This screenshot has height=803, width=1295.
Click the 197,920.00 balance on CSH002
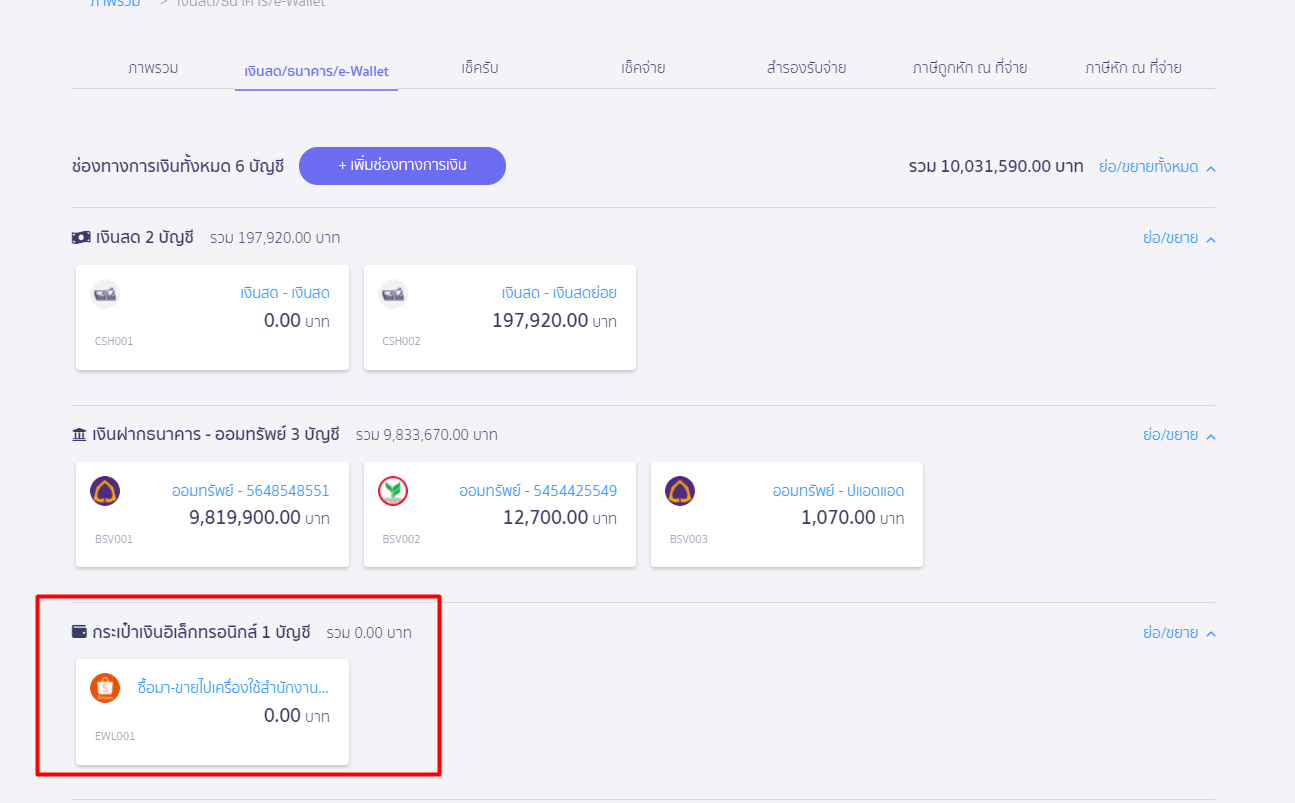pyautogui.click(x=540, y=320)
